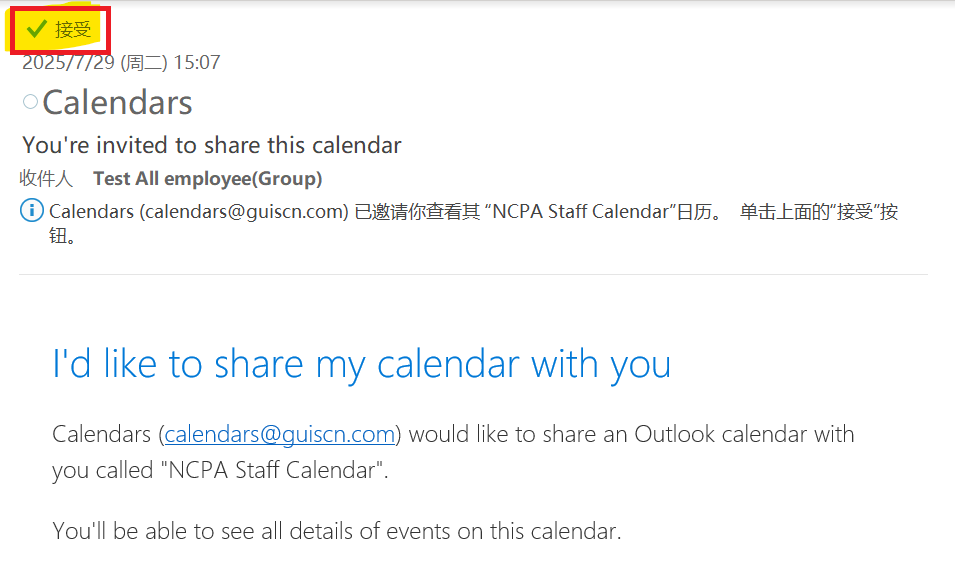955x579 pixels.
Task: Click the blue heading about sharing my calendar
Action: [361, 364]
